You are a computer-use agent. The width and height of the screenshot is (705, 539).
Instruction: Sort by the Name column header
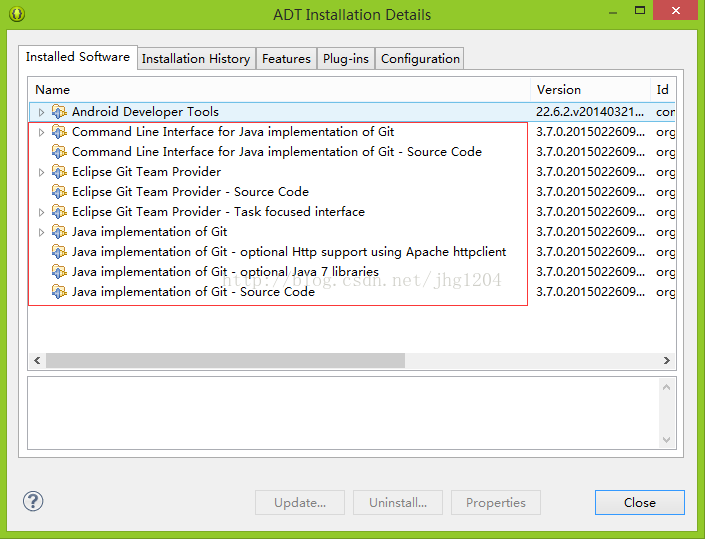tap(279, 89)
